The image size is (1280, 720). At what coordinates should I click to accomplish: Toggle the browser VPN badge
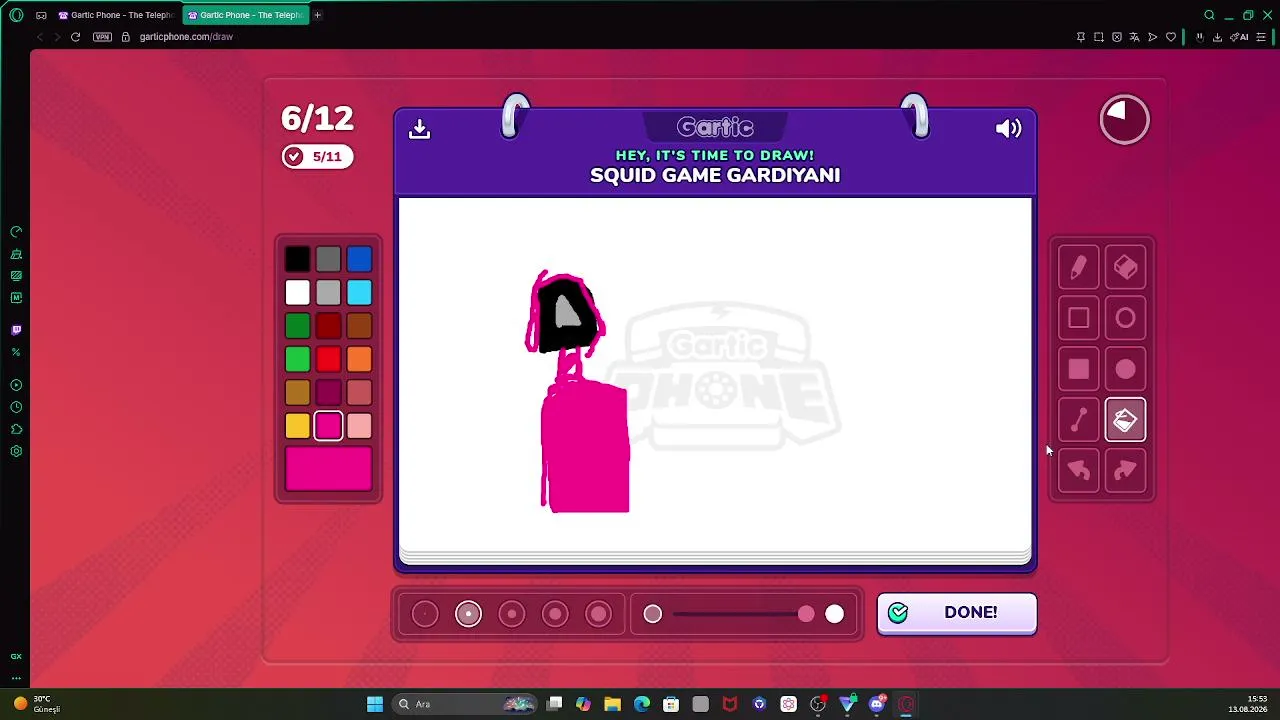[x=102, y=37]
